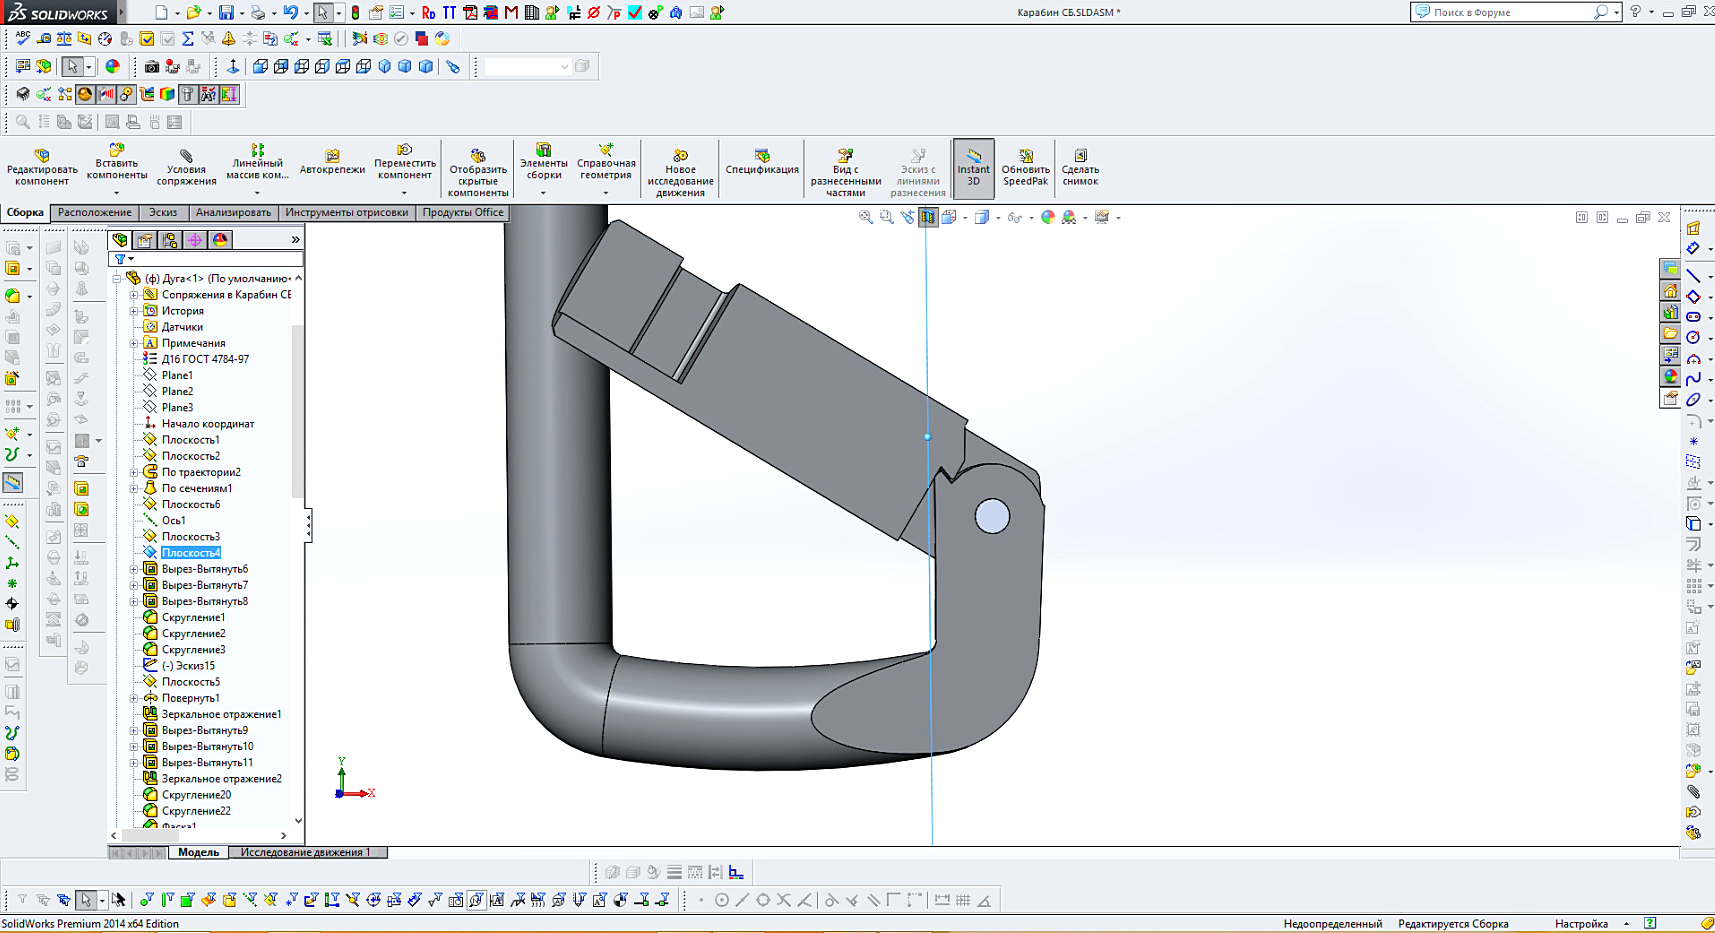
Task: Open dropdown under Вставить компоненты
Action: click(116, 193)
